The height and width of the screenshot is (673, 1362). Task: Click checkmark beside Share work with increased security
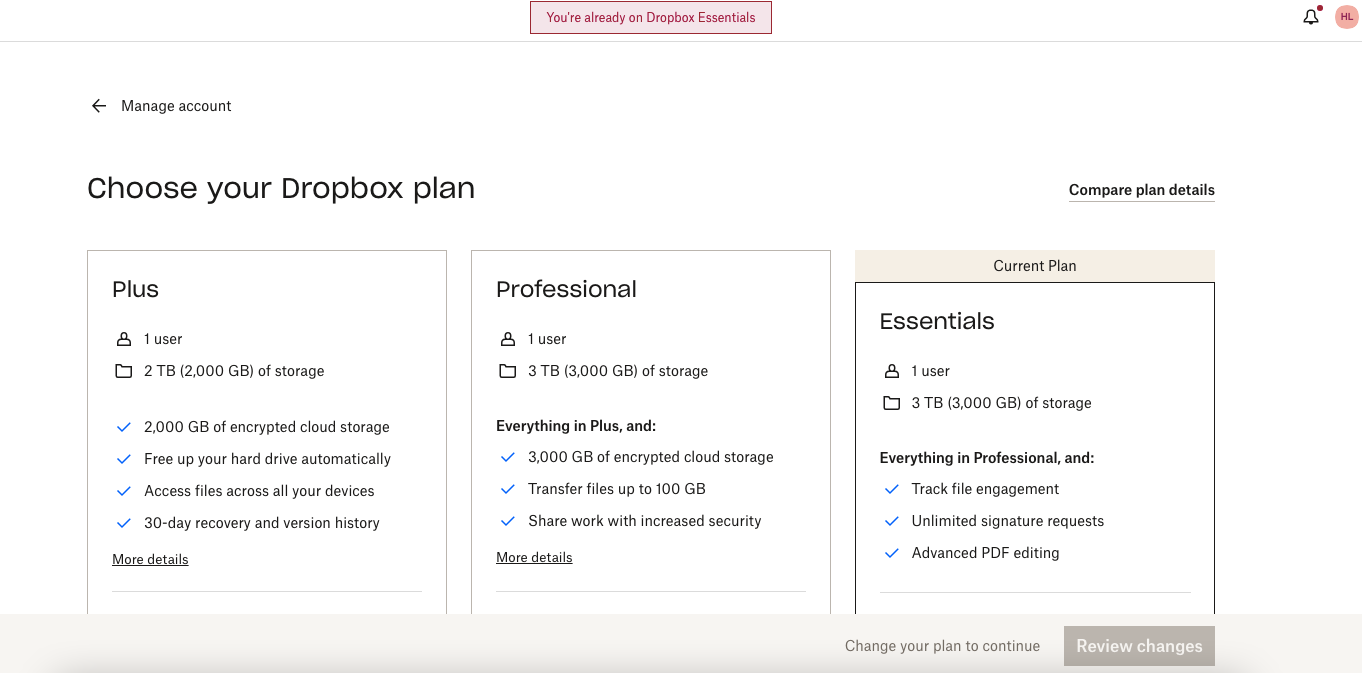[508, 521]
